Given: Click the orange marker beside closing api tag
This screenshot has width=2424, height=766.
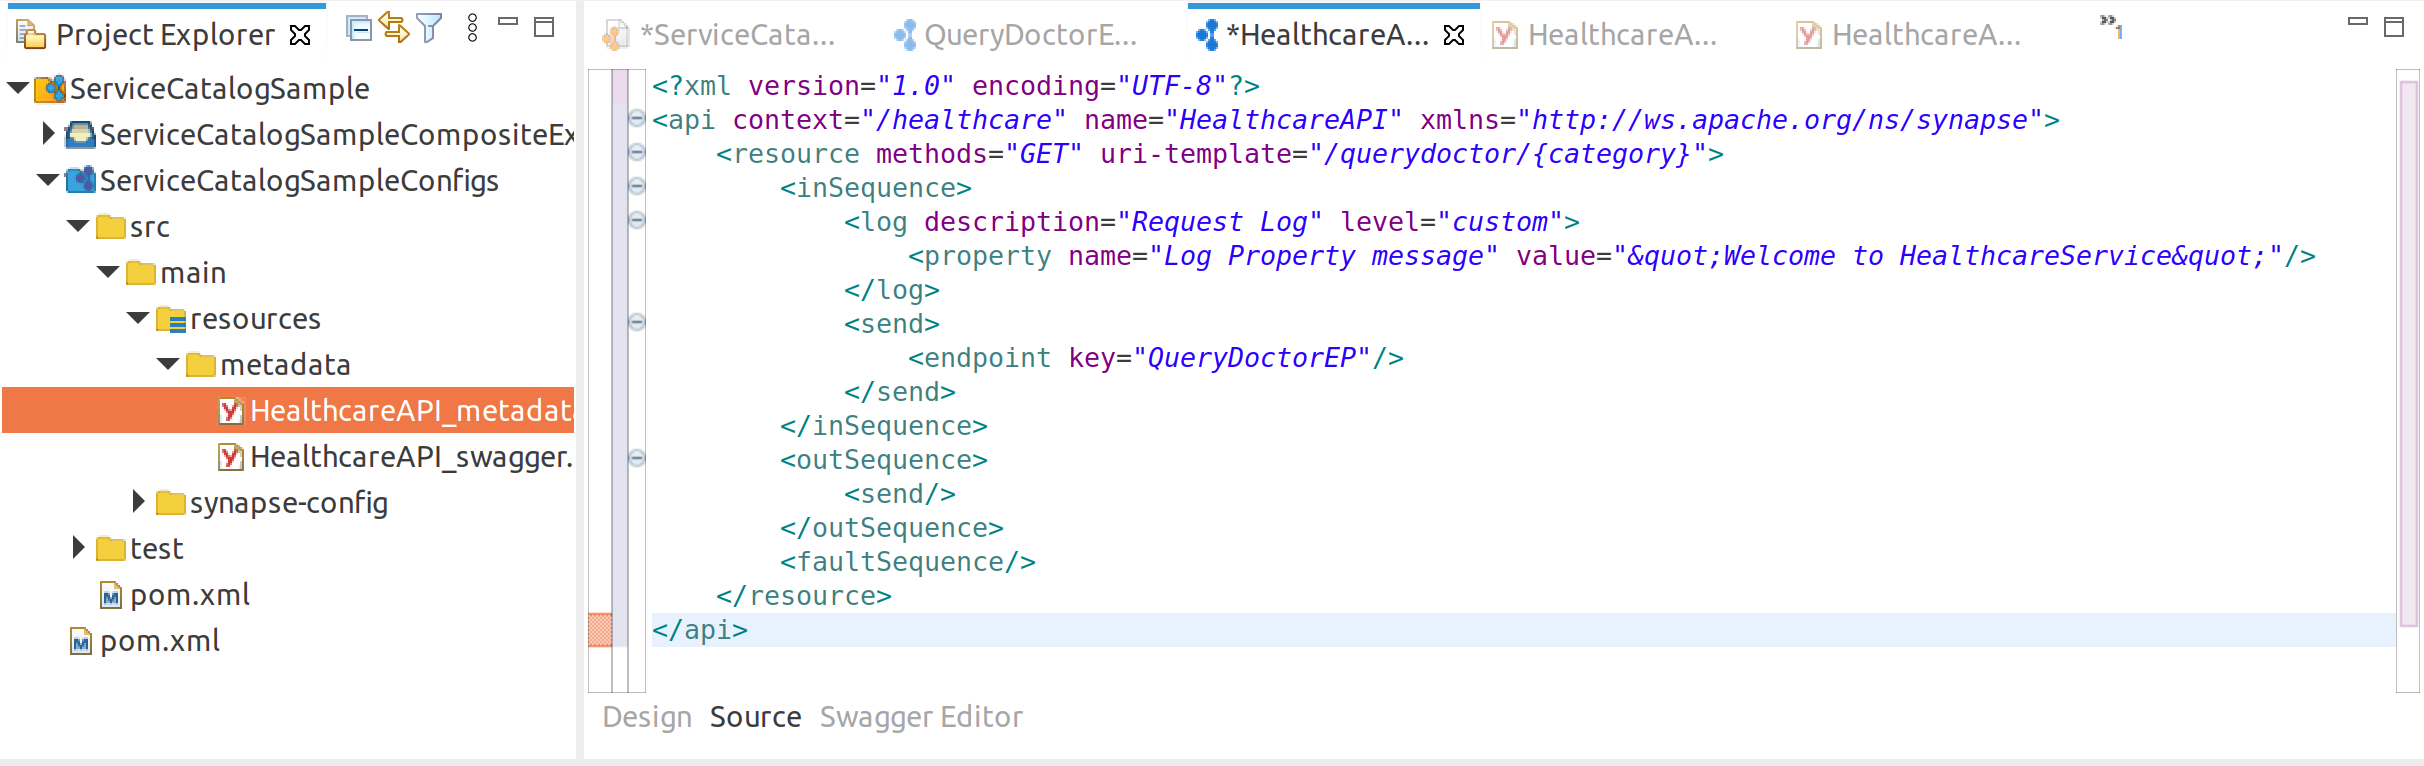Looking at the screenshot, I should pos(600,630).
